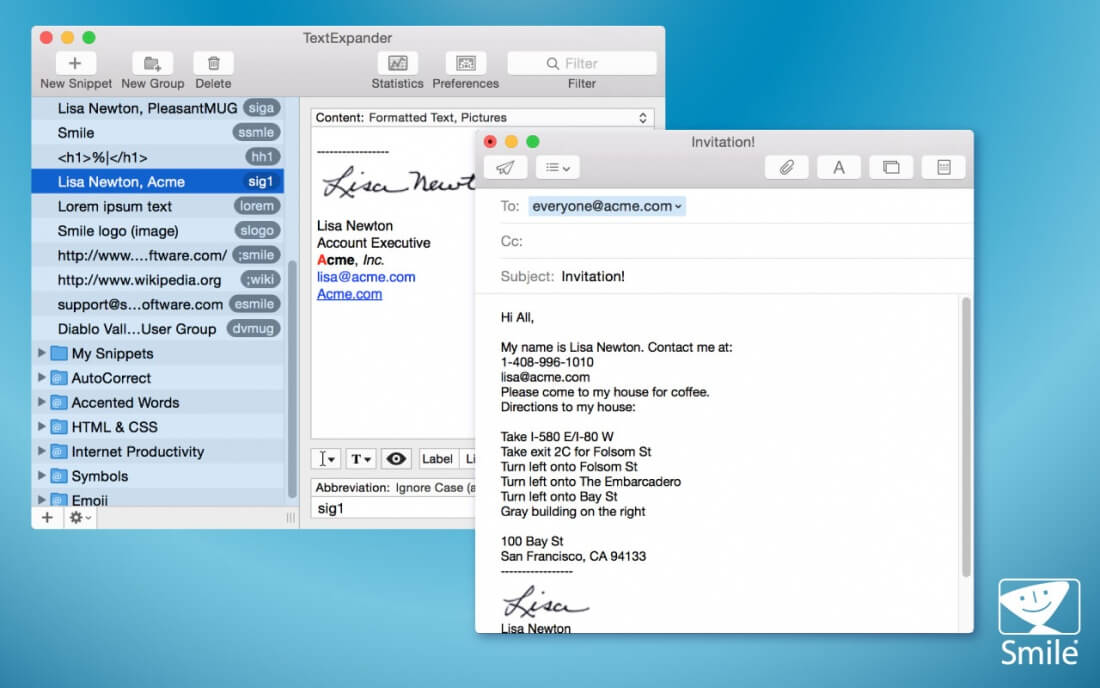Send the Invitation email
This screenshot has width=1100, height=688.
pos(505,168)
